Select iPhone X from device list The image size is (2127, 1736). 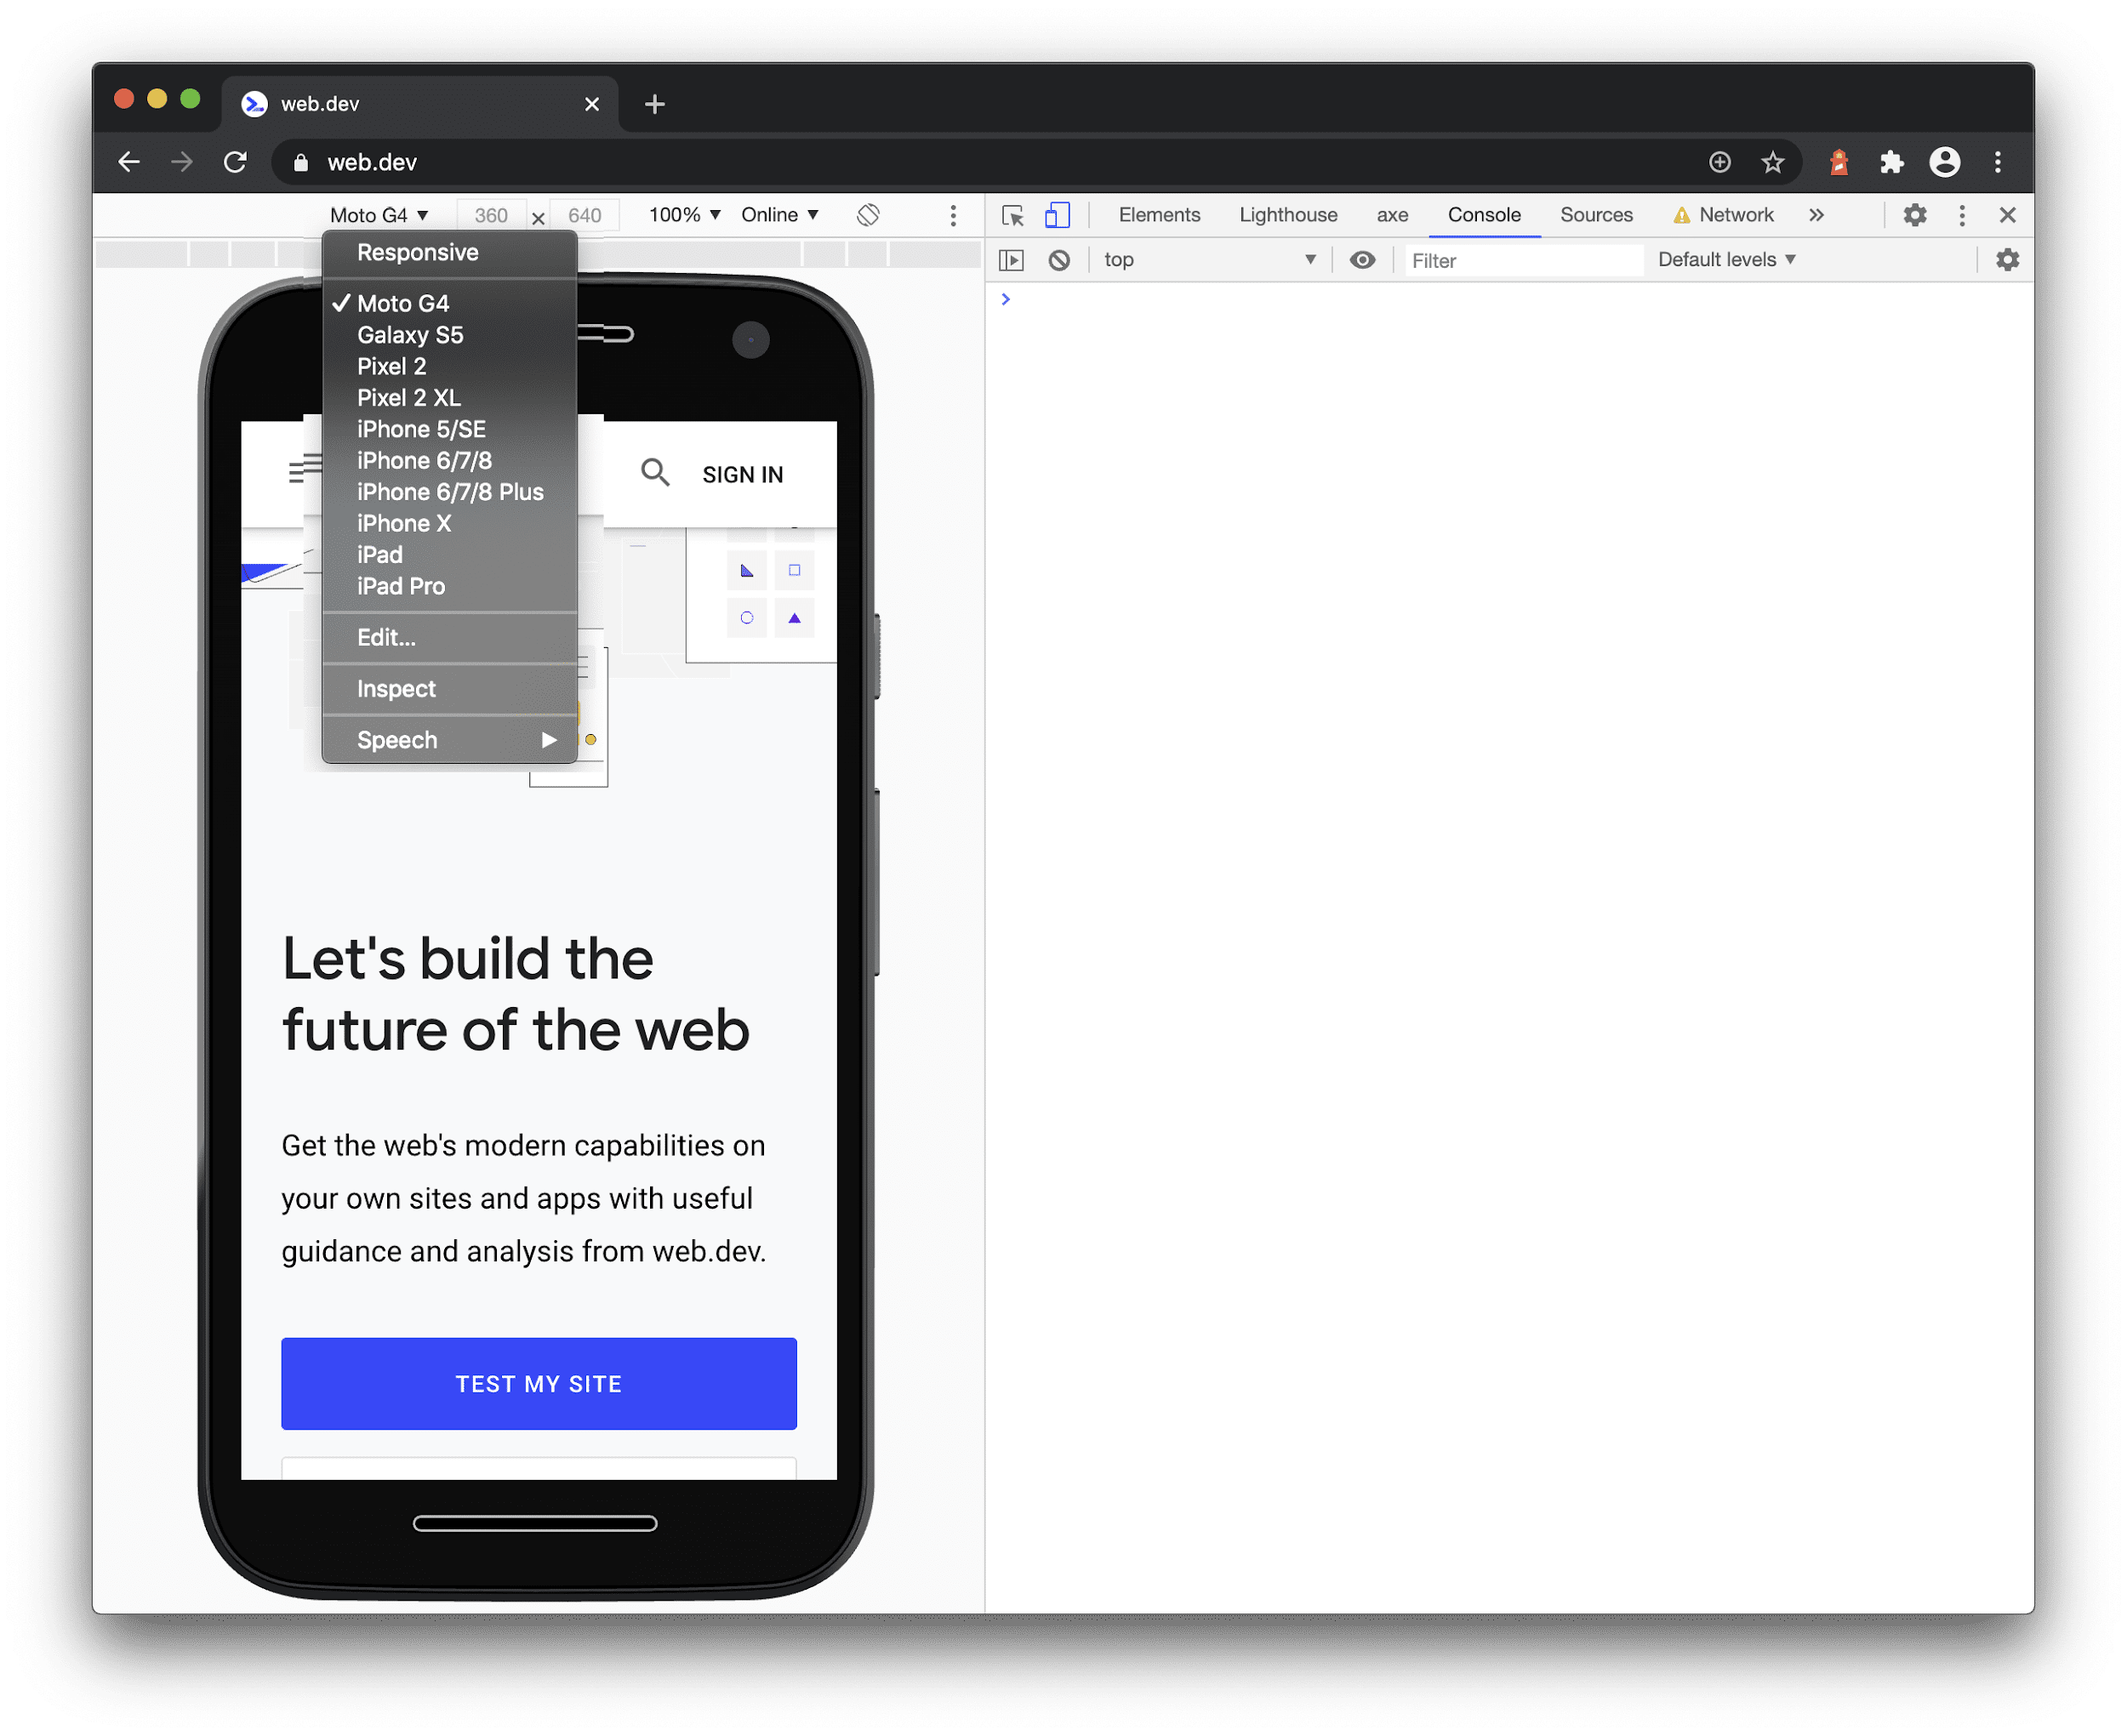click(402, 523)
